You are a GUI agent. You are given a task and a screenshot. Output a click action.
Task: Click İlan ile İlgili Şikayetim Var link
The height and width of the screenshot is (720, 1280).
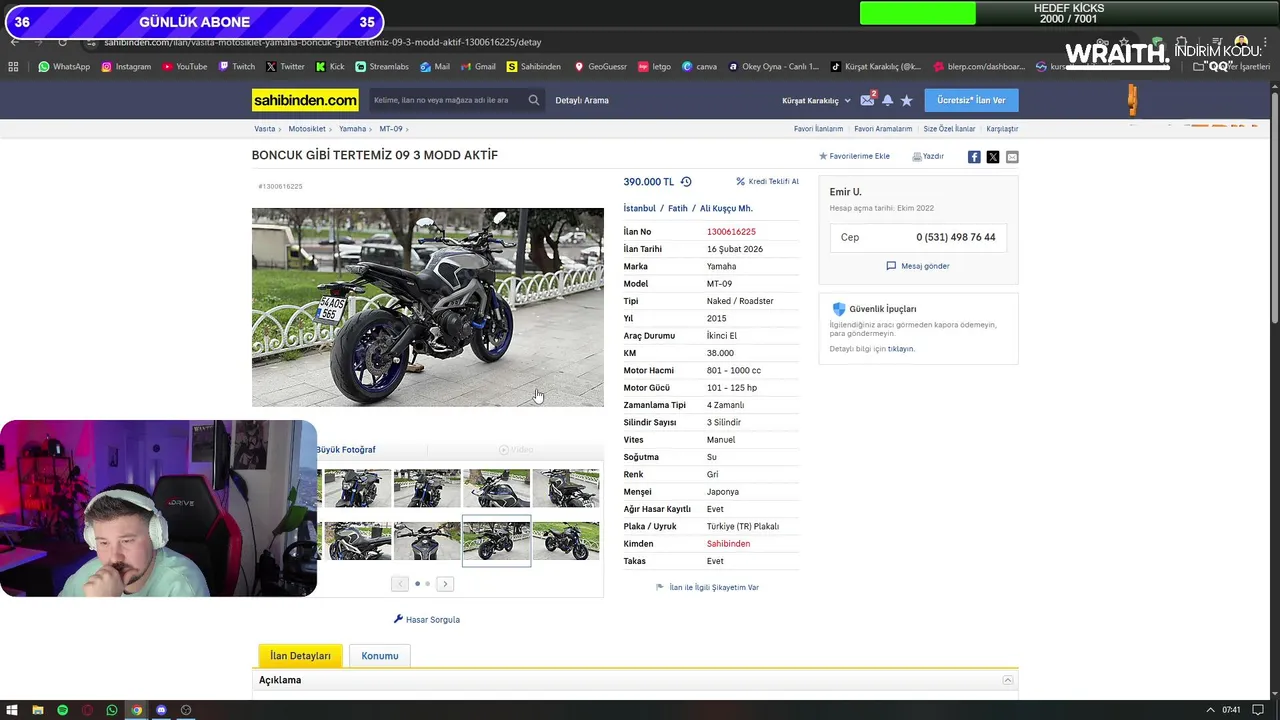tap(707, 588)
